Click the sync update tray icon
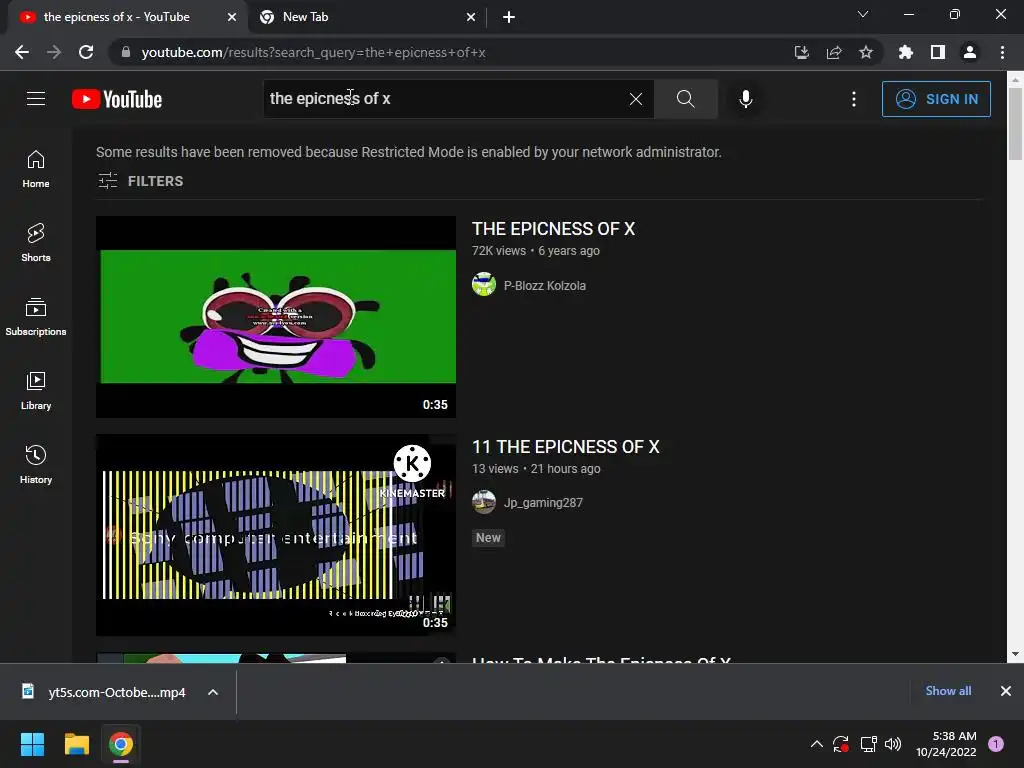Image resolution: width=1024 pixels, height=768 pixels. [841, 744]
